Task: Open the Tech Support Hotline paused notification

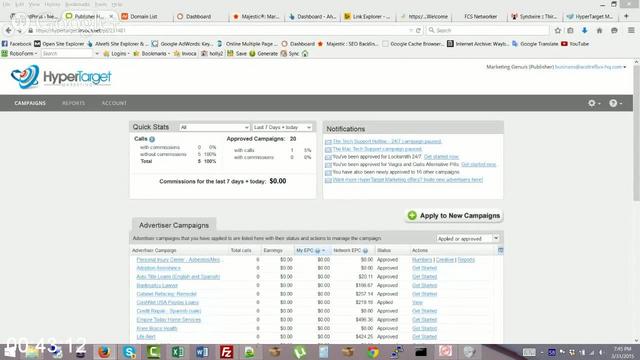Action: coord(387,141)
